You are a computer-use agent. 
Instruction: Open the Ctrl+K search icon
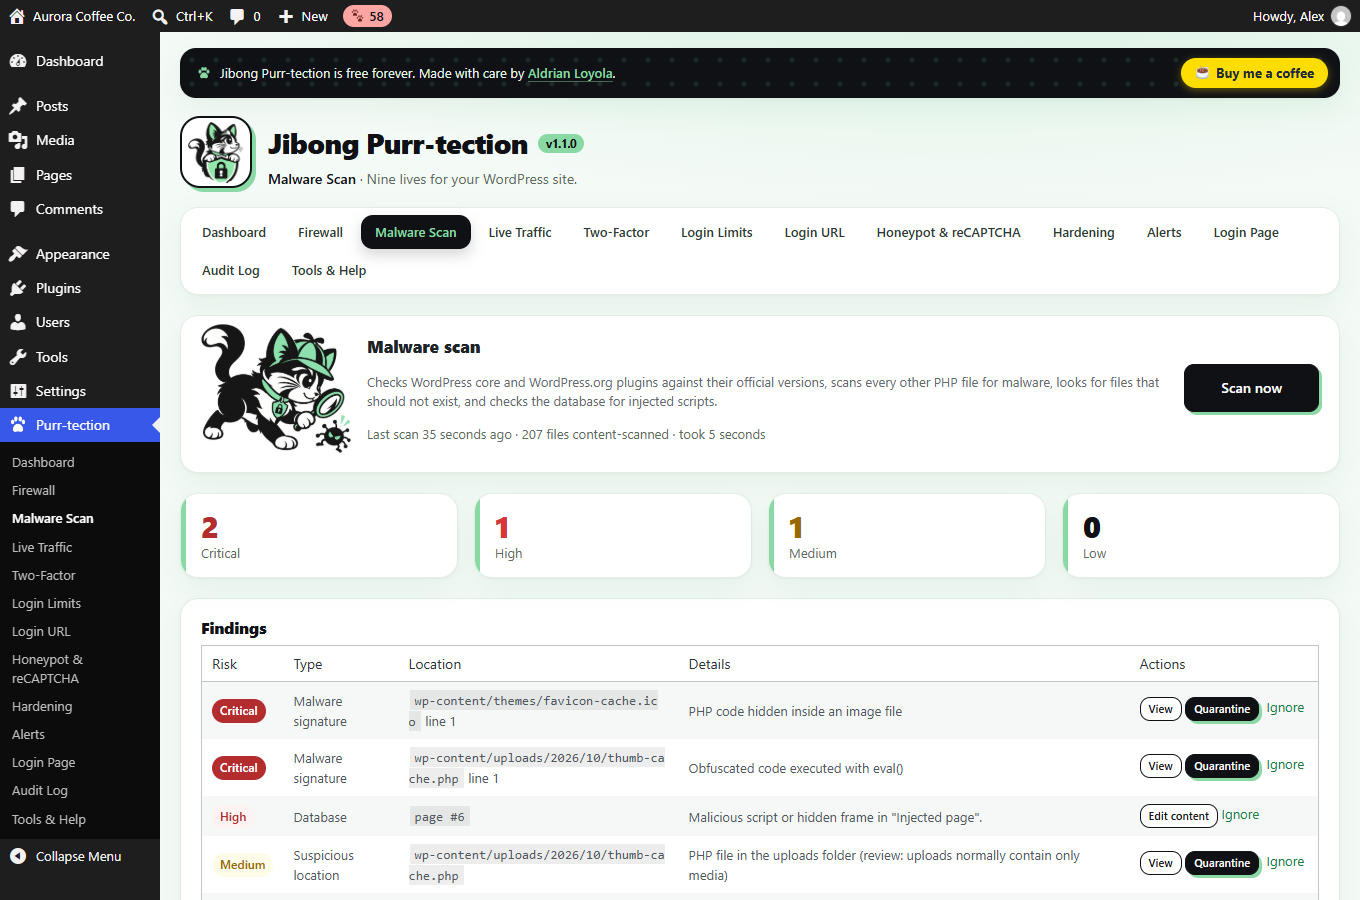point(160,16)
